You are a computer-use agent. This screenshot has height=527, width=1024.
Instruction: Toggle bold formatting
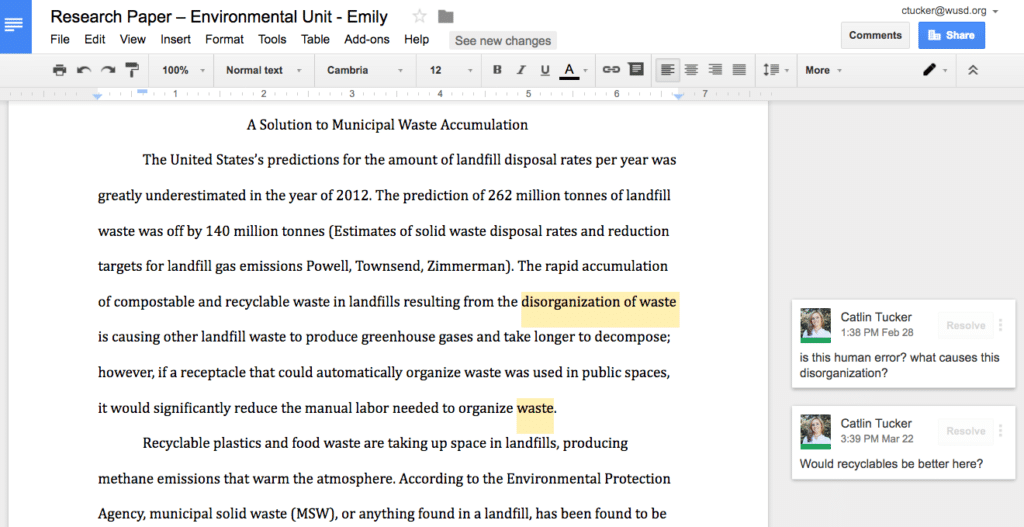pos(497,70)
